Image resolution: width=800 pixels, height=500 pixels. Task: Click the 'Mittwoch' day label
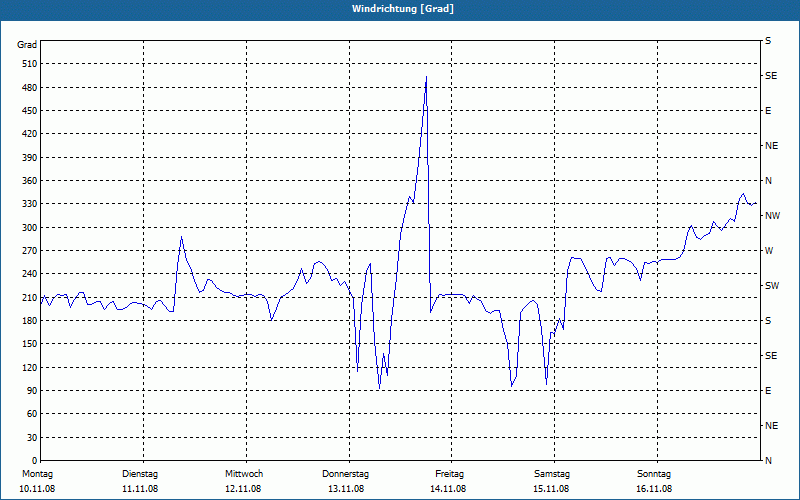(x=244, y=474)
